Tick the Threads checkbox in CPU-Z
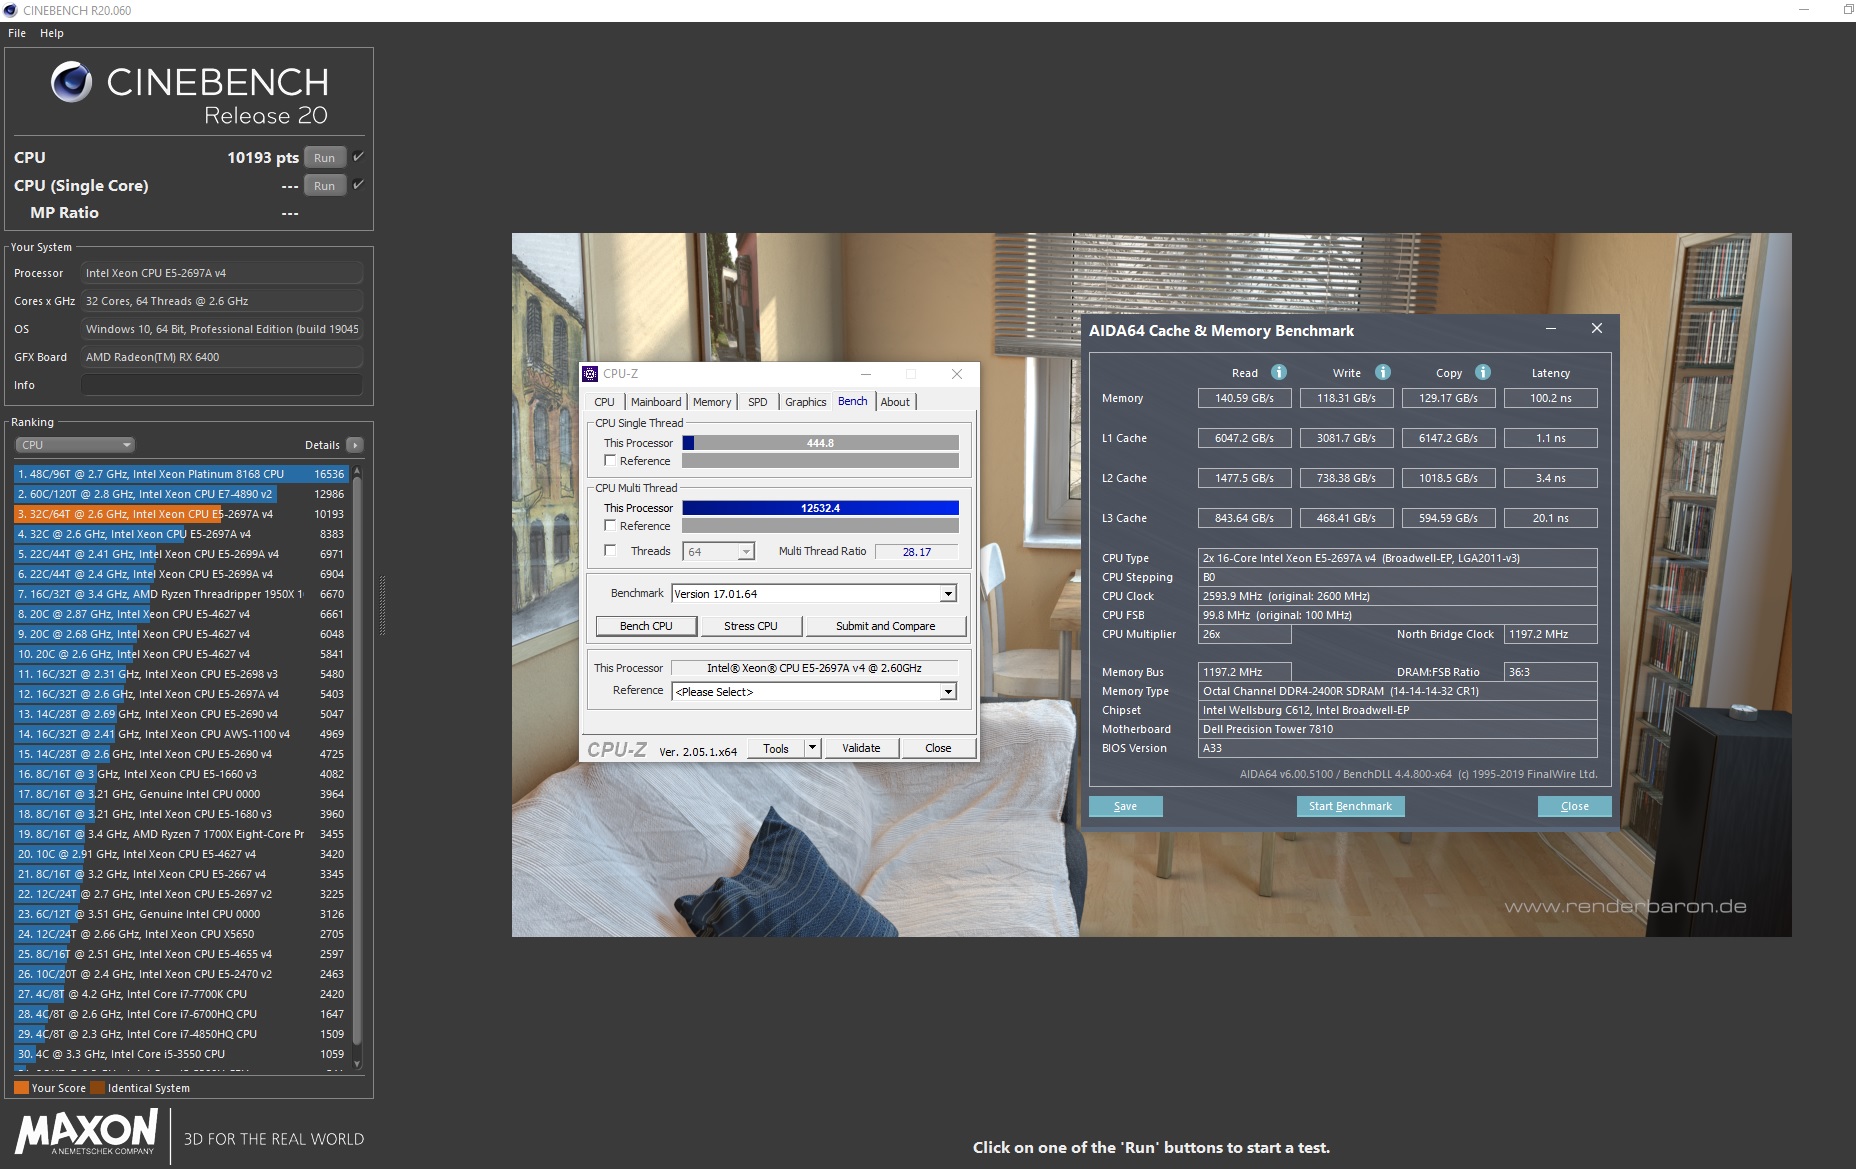This screenshot has width=1856, height=1169. [x=610, y=551]
